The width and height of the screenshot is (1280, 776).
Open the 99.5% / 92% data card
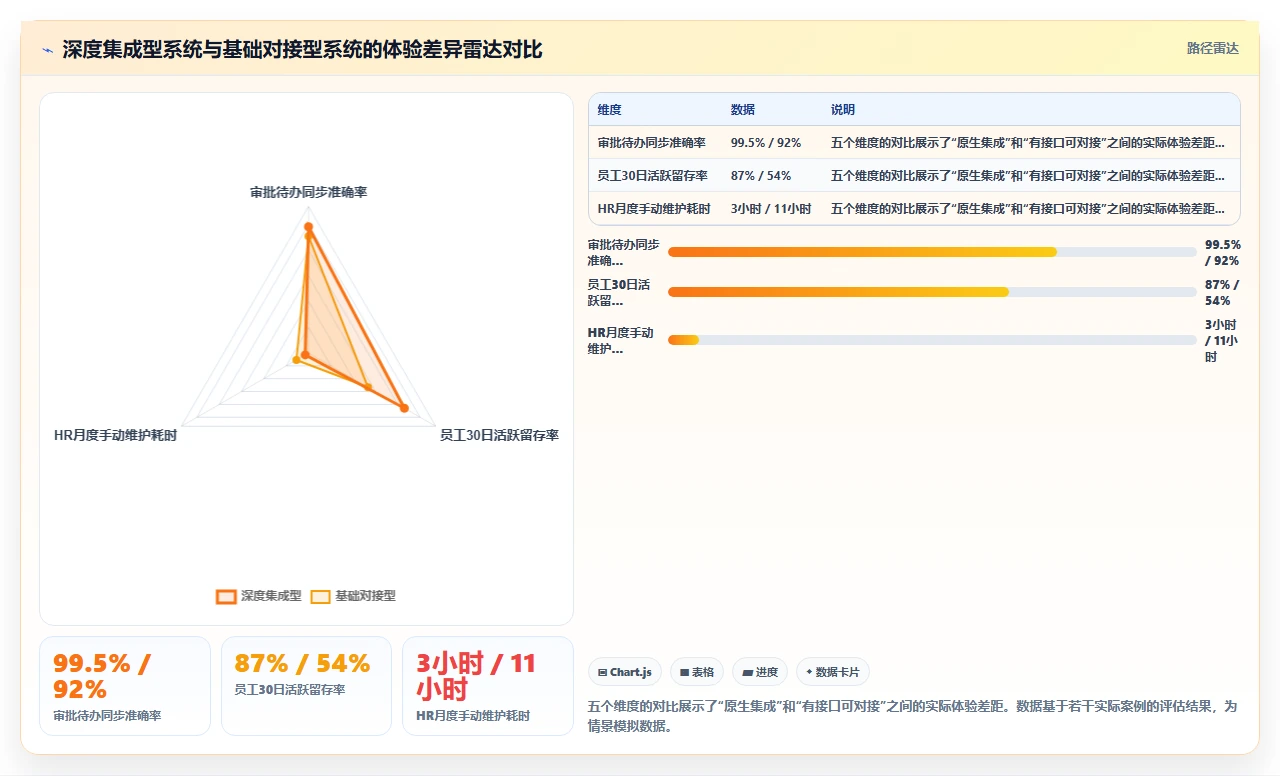pos(125,686)
